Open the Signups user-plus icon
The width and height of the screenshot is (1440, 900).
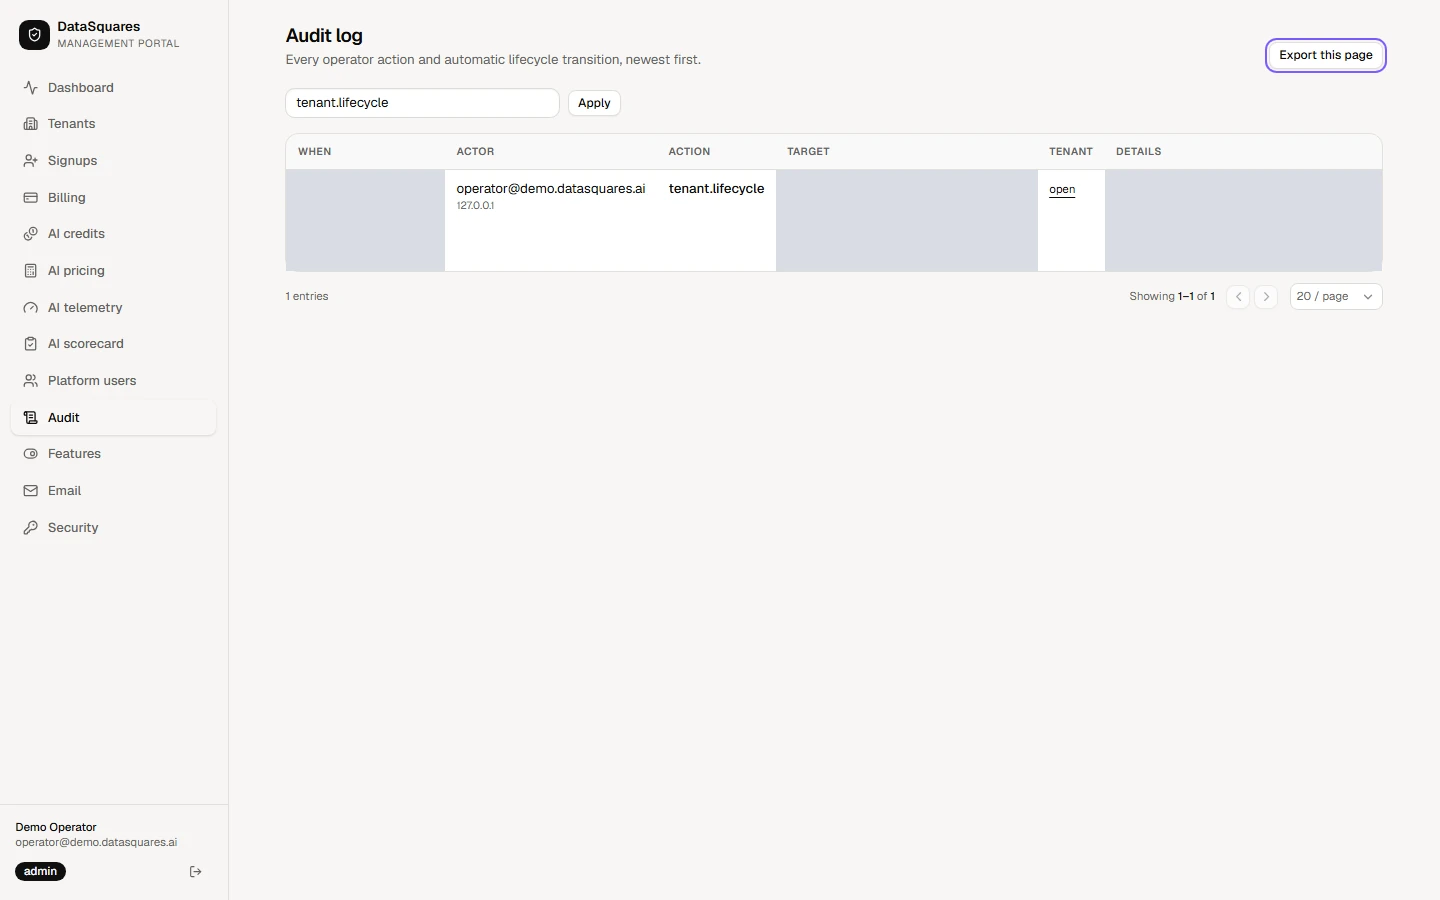[31, 161]
